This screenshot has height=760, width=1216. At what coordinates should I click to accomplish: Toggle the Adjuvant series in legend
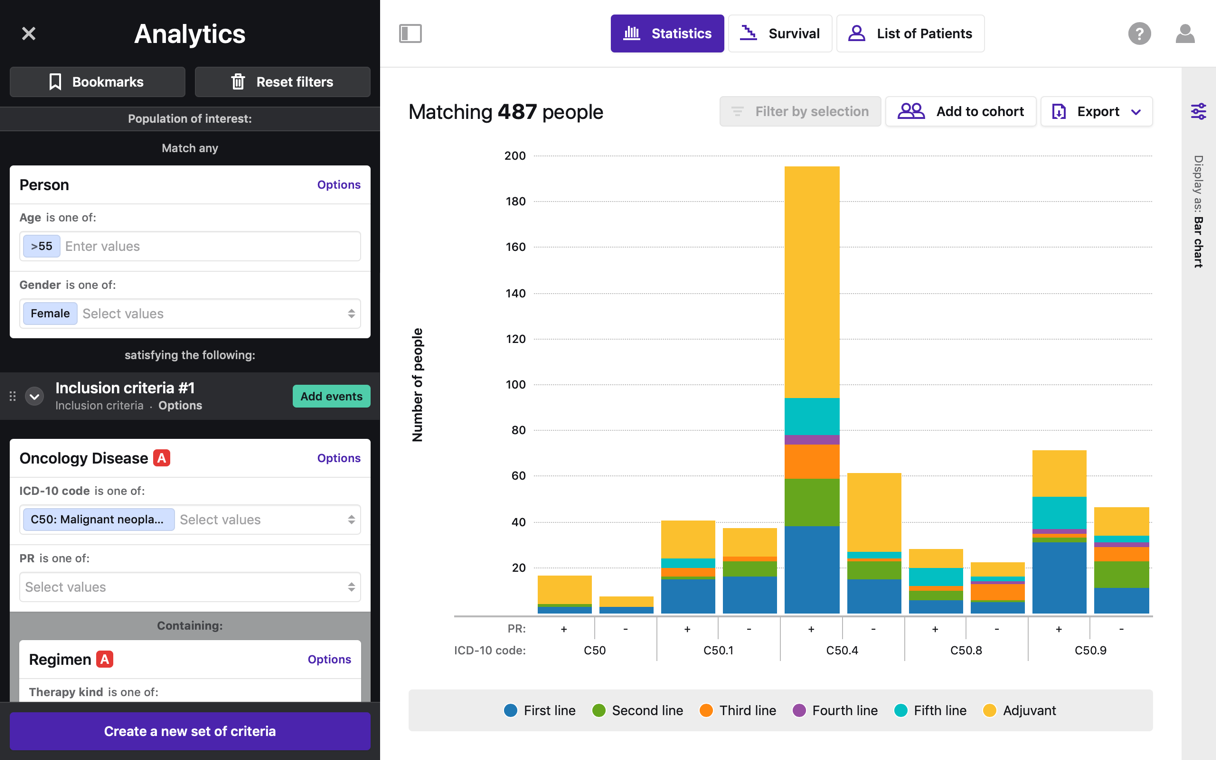pyautogui.click(x=1019, y=711)
